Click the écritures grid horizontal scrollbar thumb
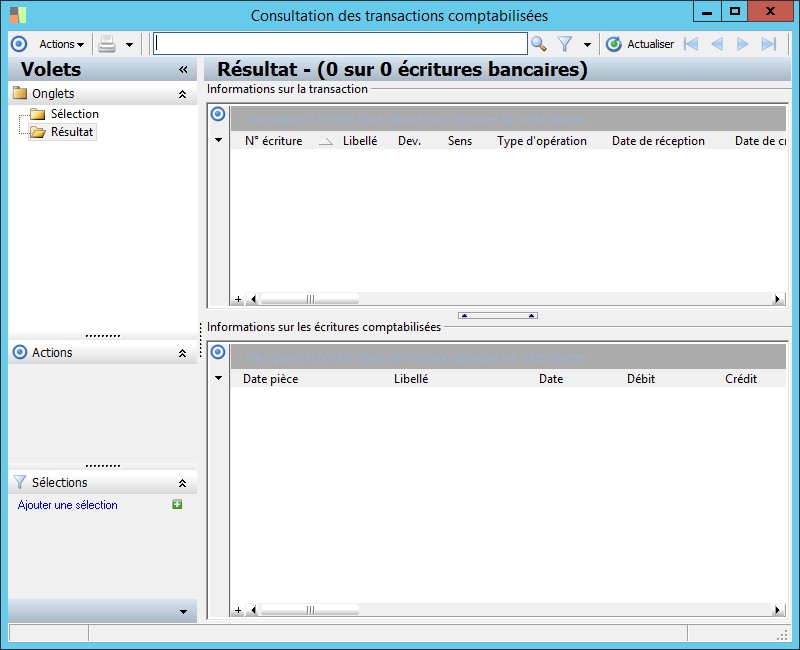The height and width of the screenshot is (650, 800). click(310, 610)
